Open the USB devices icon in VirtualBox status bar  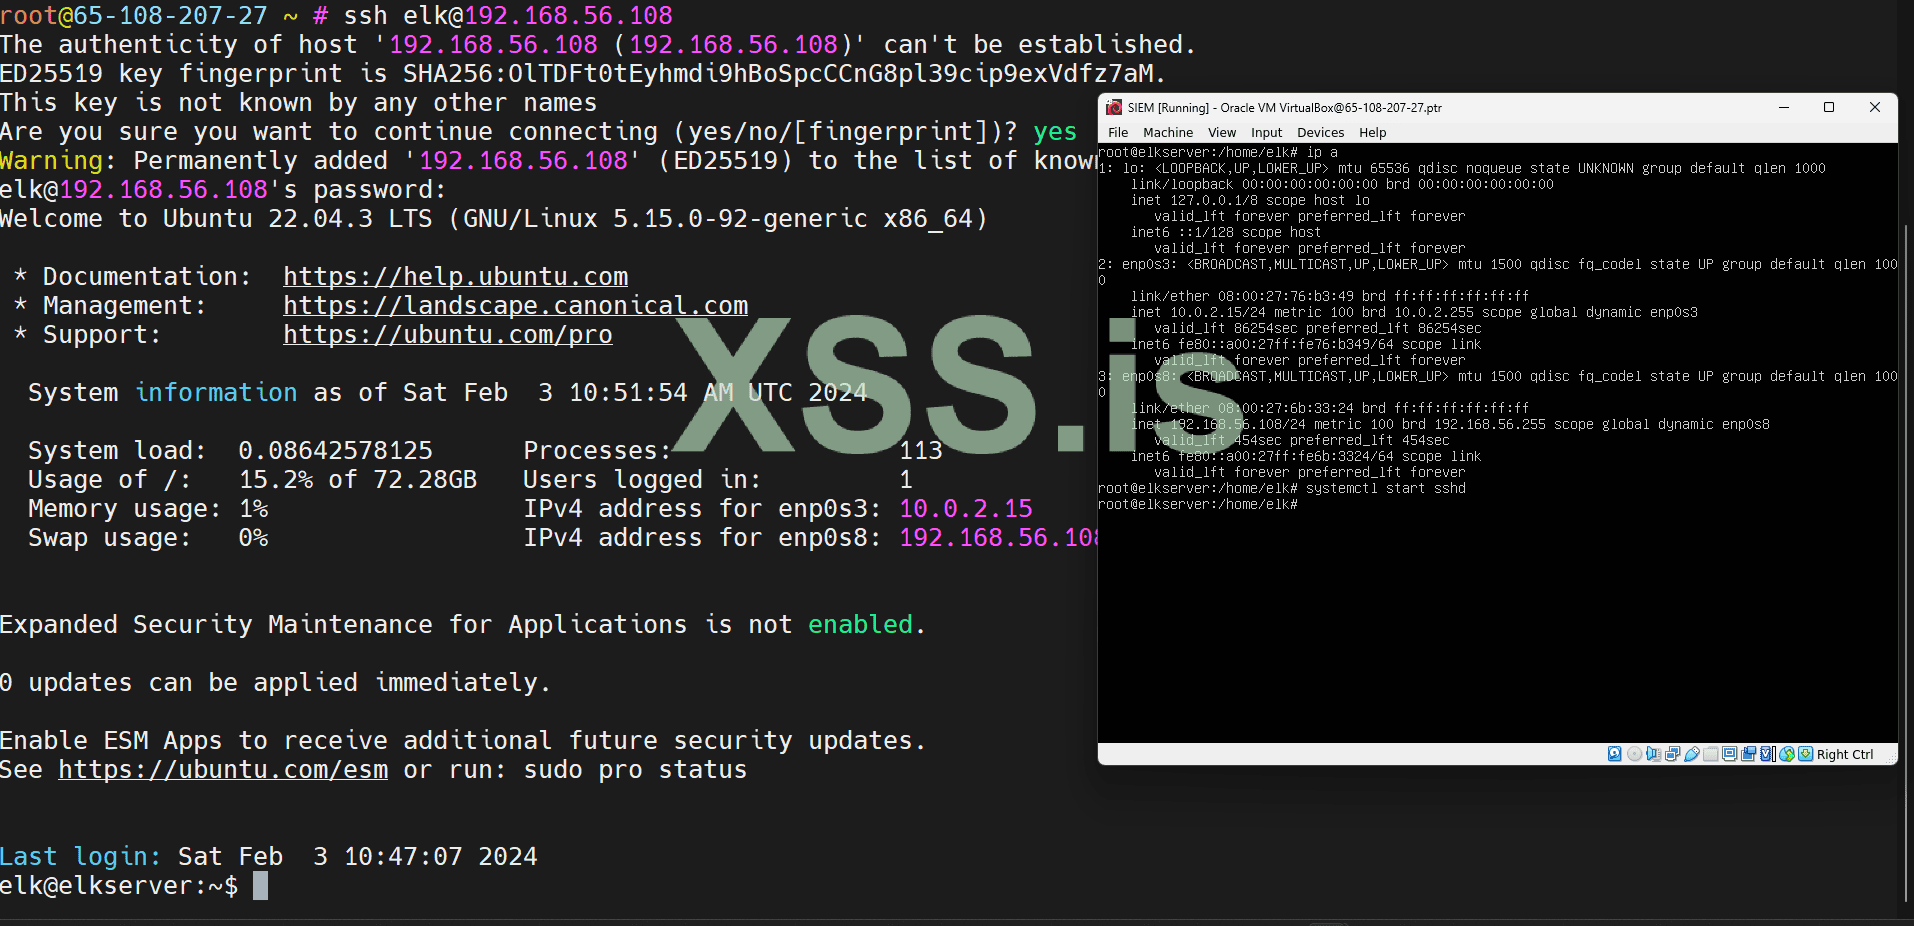pos(1692,754)
